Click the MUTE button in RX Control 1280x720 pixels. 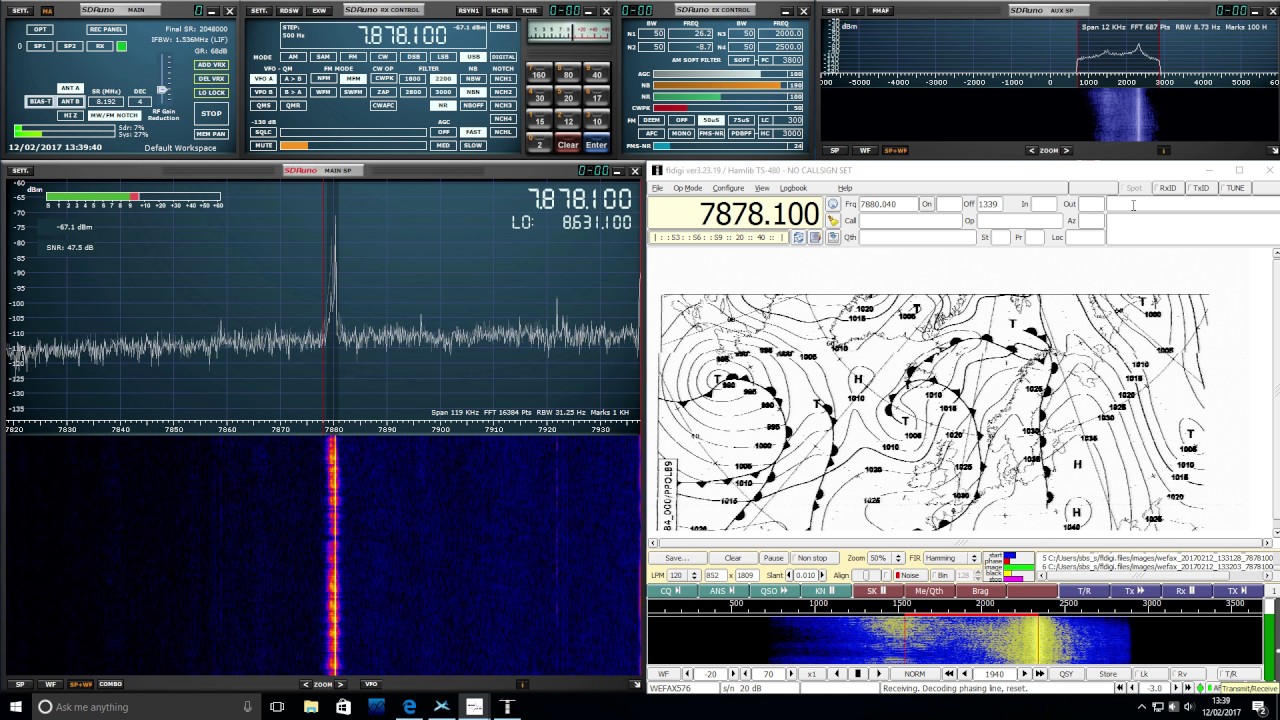pos(263,145)
